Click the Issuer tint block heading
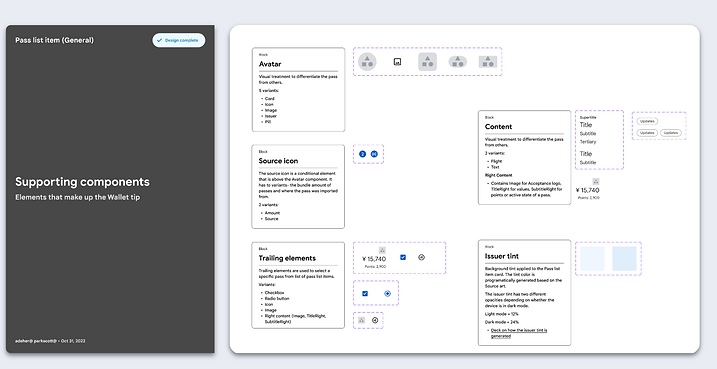The width and height of the screenshot is (717, 369). pos(502,256)
